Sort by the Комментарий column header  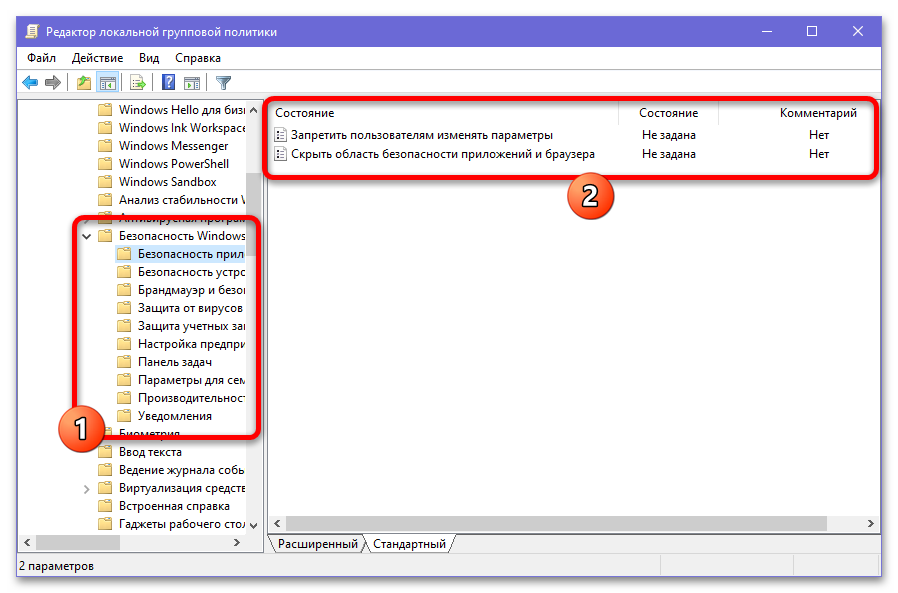[818, 113]
